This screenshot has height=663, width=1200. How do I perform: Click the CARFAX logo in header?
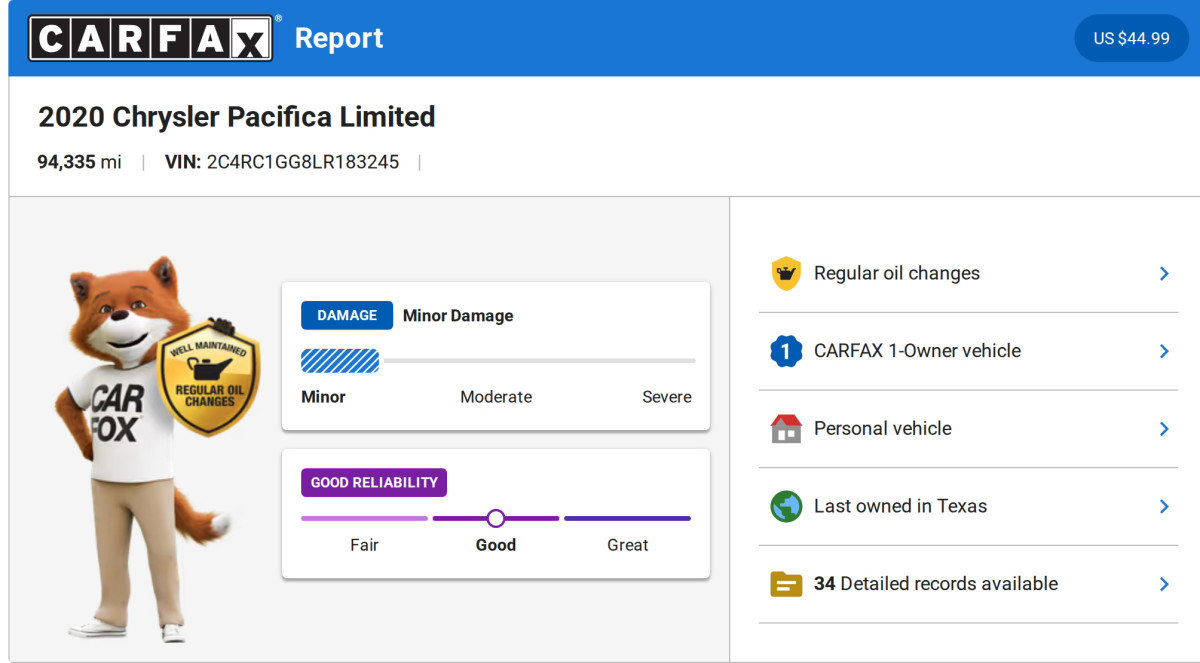point(150,38)
